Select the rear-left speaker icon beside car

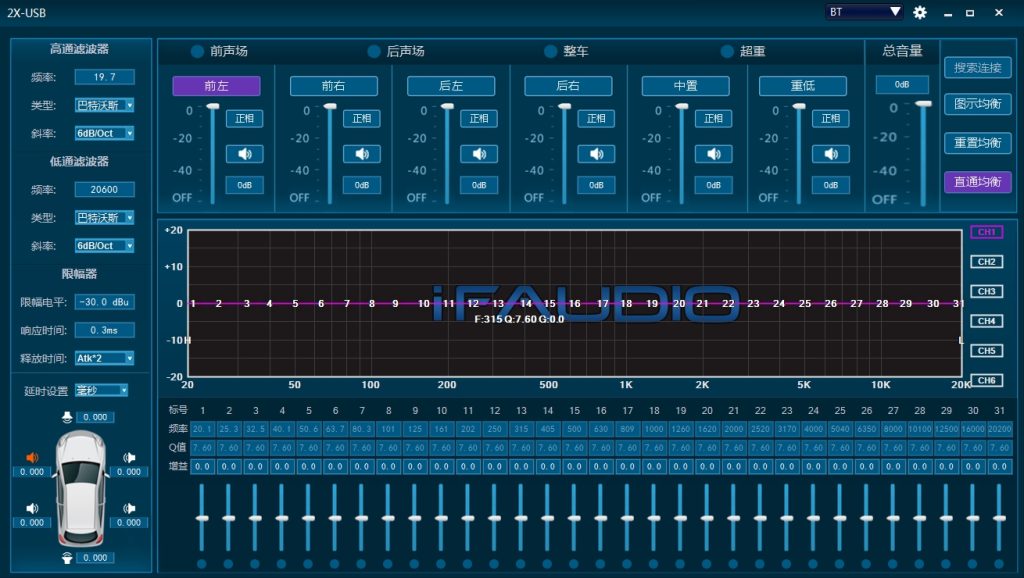click(32, 508)
